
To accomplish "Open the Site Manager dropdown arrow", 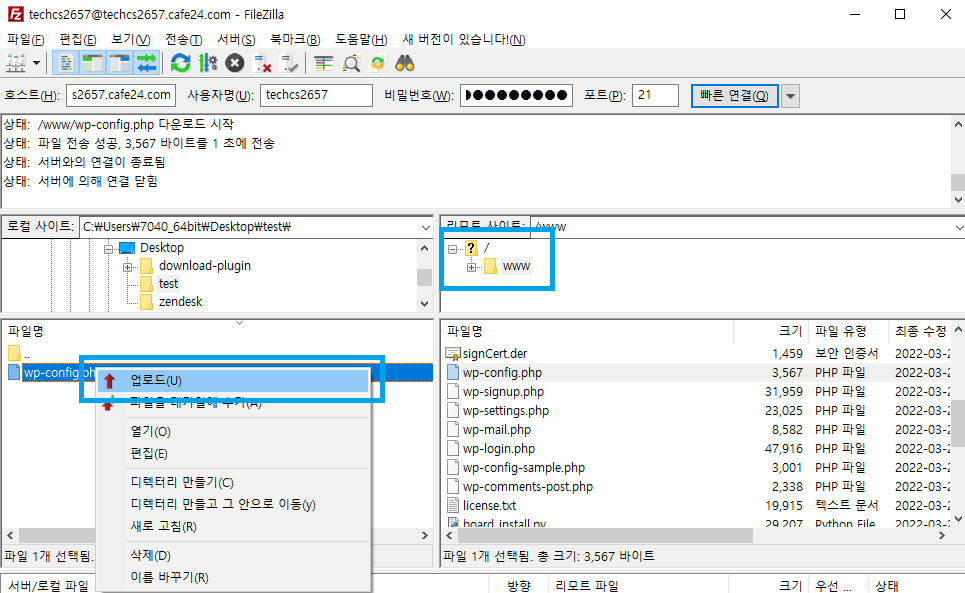I will click(x=38, y=63).
